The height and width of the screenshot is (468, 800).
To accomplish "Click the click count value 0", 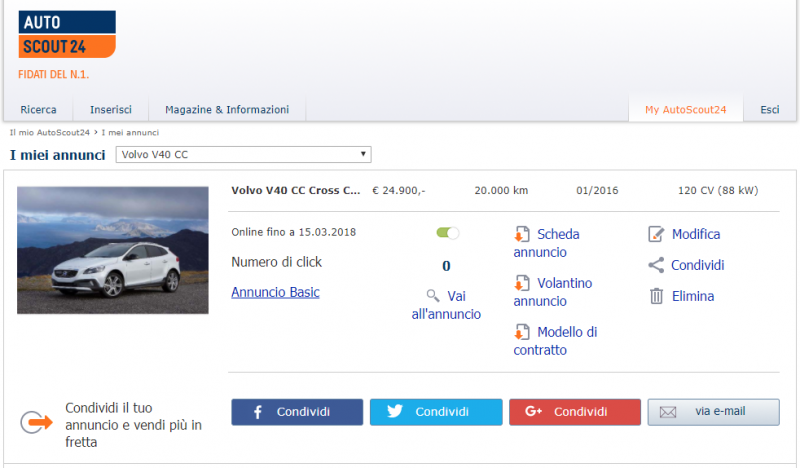I will pos(446,266).
